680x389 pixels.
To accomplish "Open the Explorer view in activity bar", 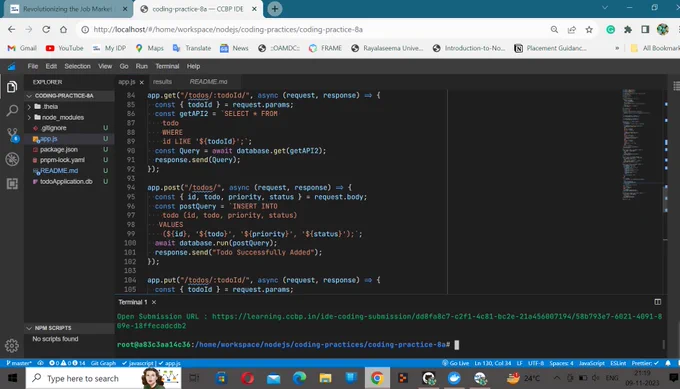I will 12,87.
